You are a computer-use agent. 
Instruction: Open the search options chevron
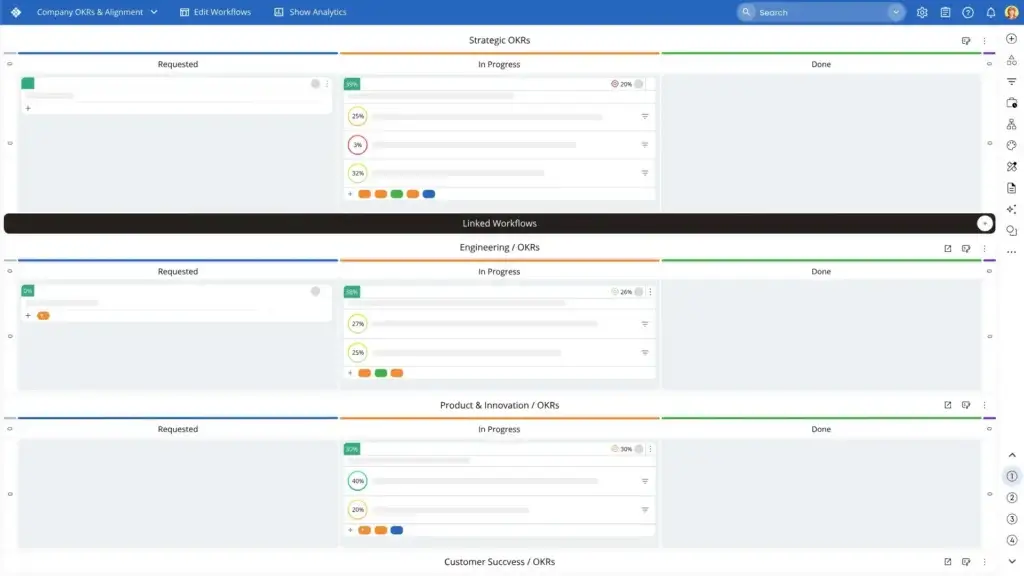(894, 12)
